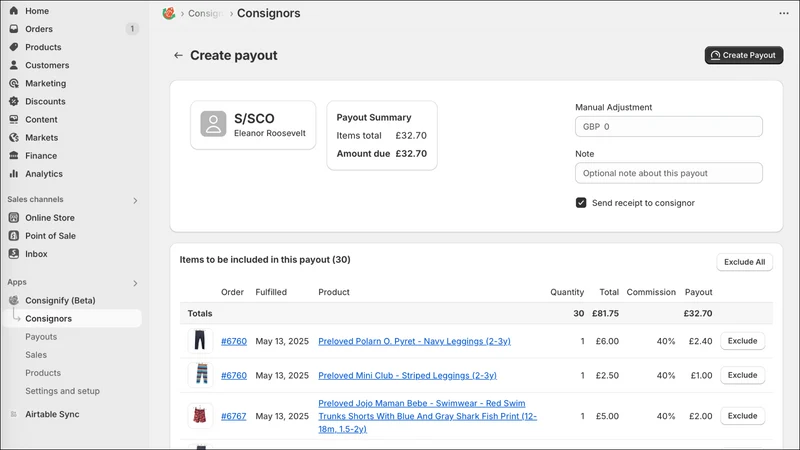Screen dimensions: 800x450
Task: Click the Finance bank icon
Action: pyautogui.click(x=14, y=156)
